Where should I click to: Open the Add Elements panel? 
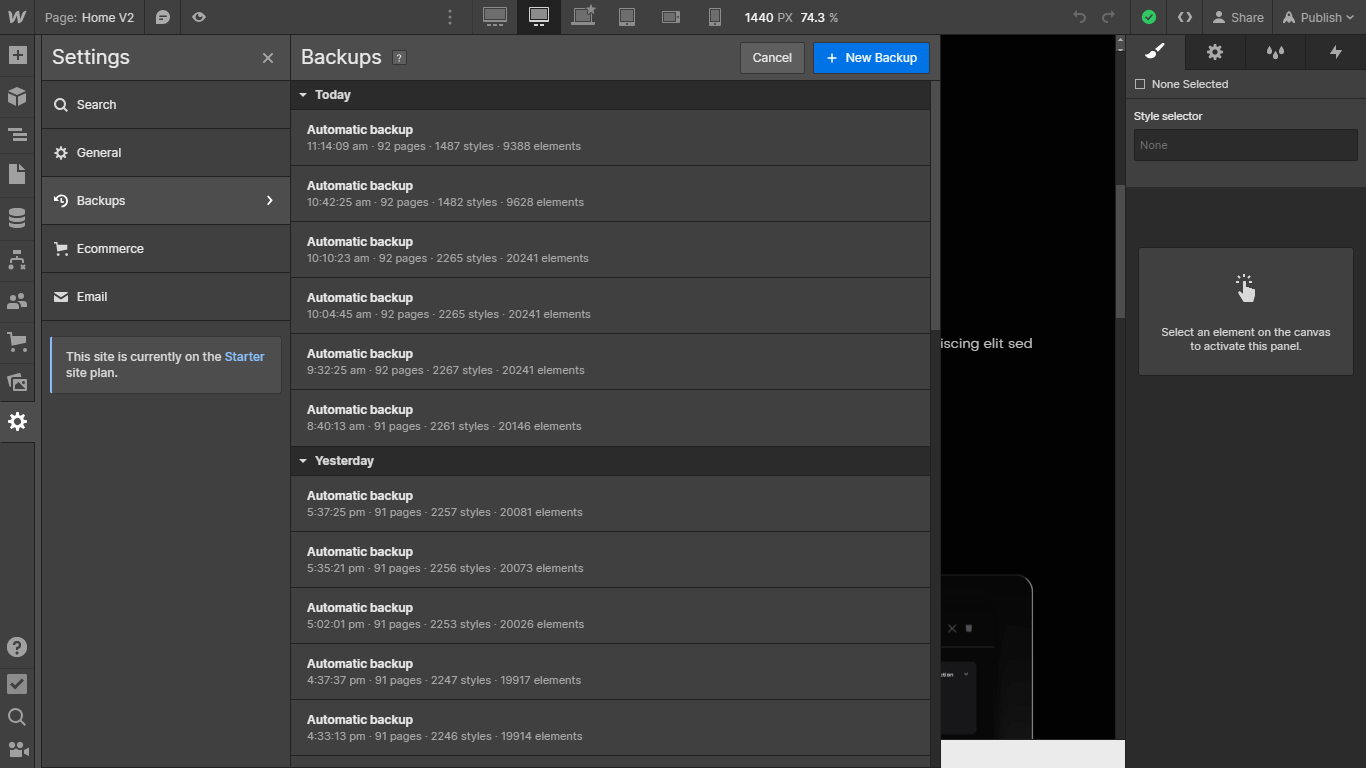(17, 55)
